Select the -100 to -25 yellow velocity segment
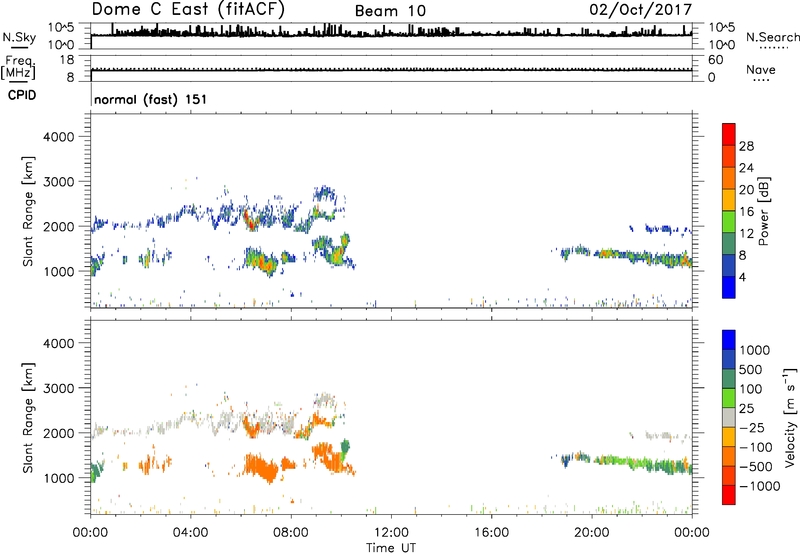The image size is (800, 554). [x=729, y=437]
